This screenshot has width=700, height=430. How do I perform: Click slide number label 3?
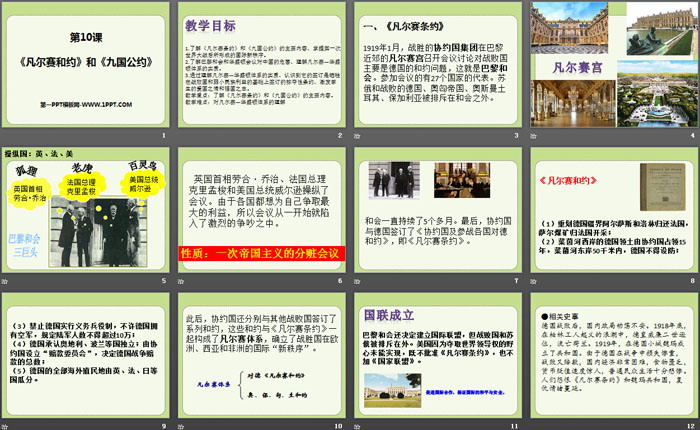[516, 135]
